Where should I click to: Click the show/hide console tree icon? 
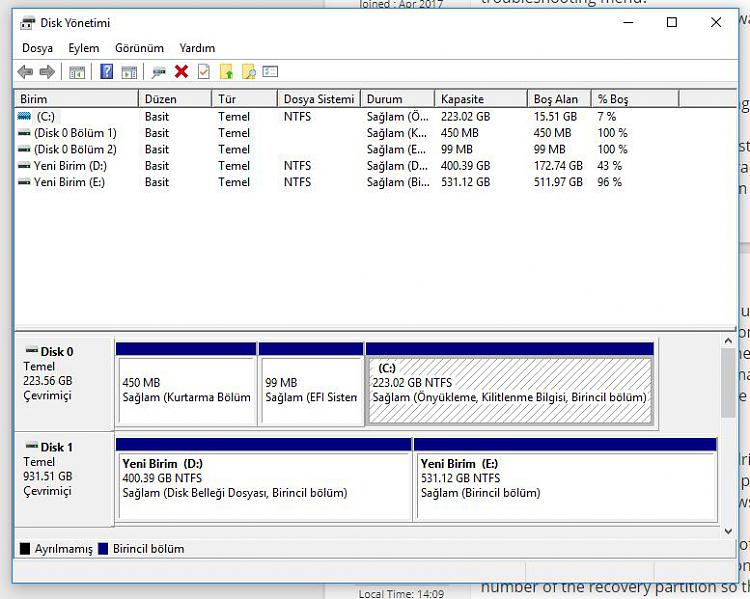pyautogui.click(x=77, y=72)
